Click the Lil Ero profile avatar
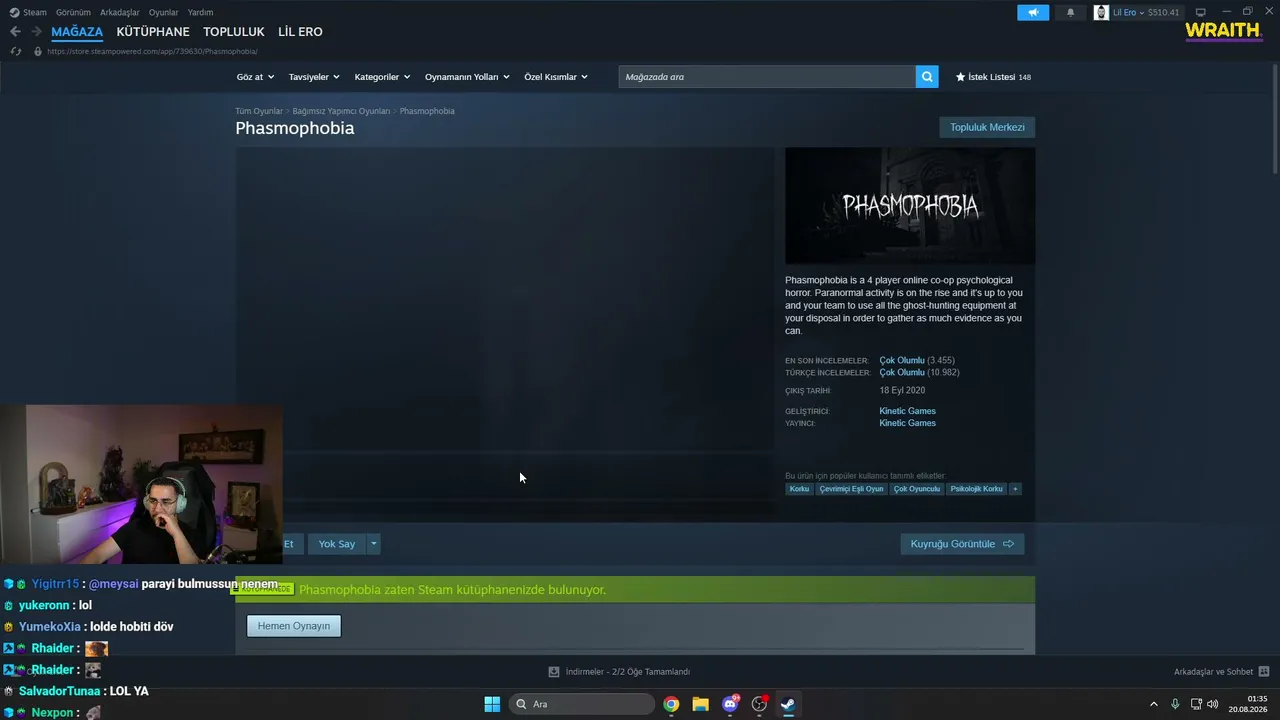Screen dimensions: 1280x720 (x=1101, y=12)
